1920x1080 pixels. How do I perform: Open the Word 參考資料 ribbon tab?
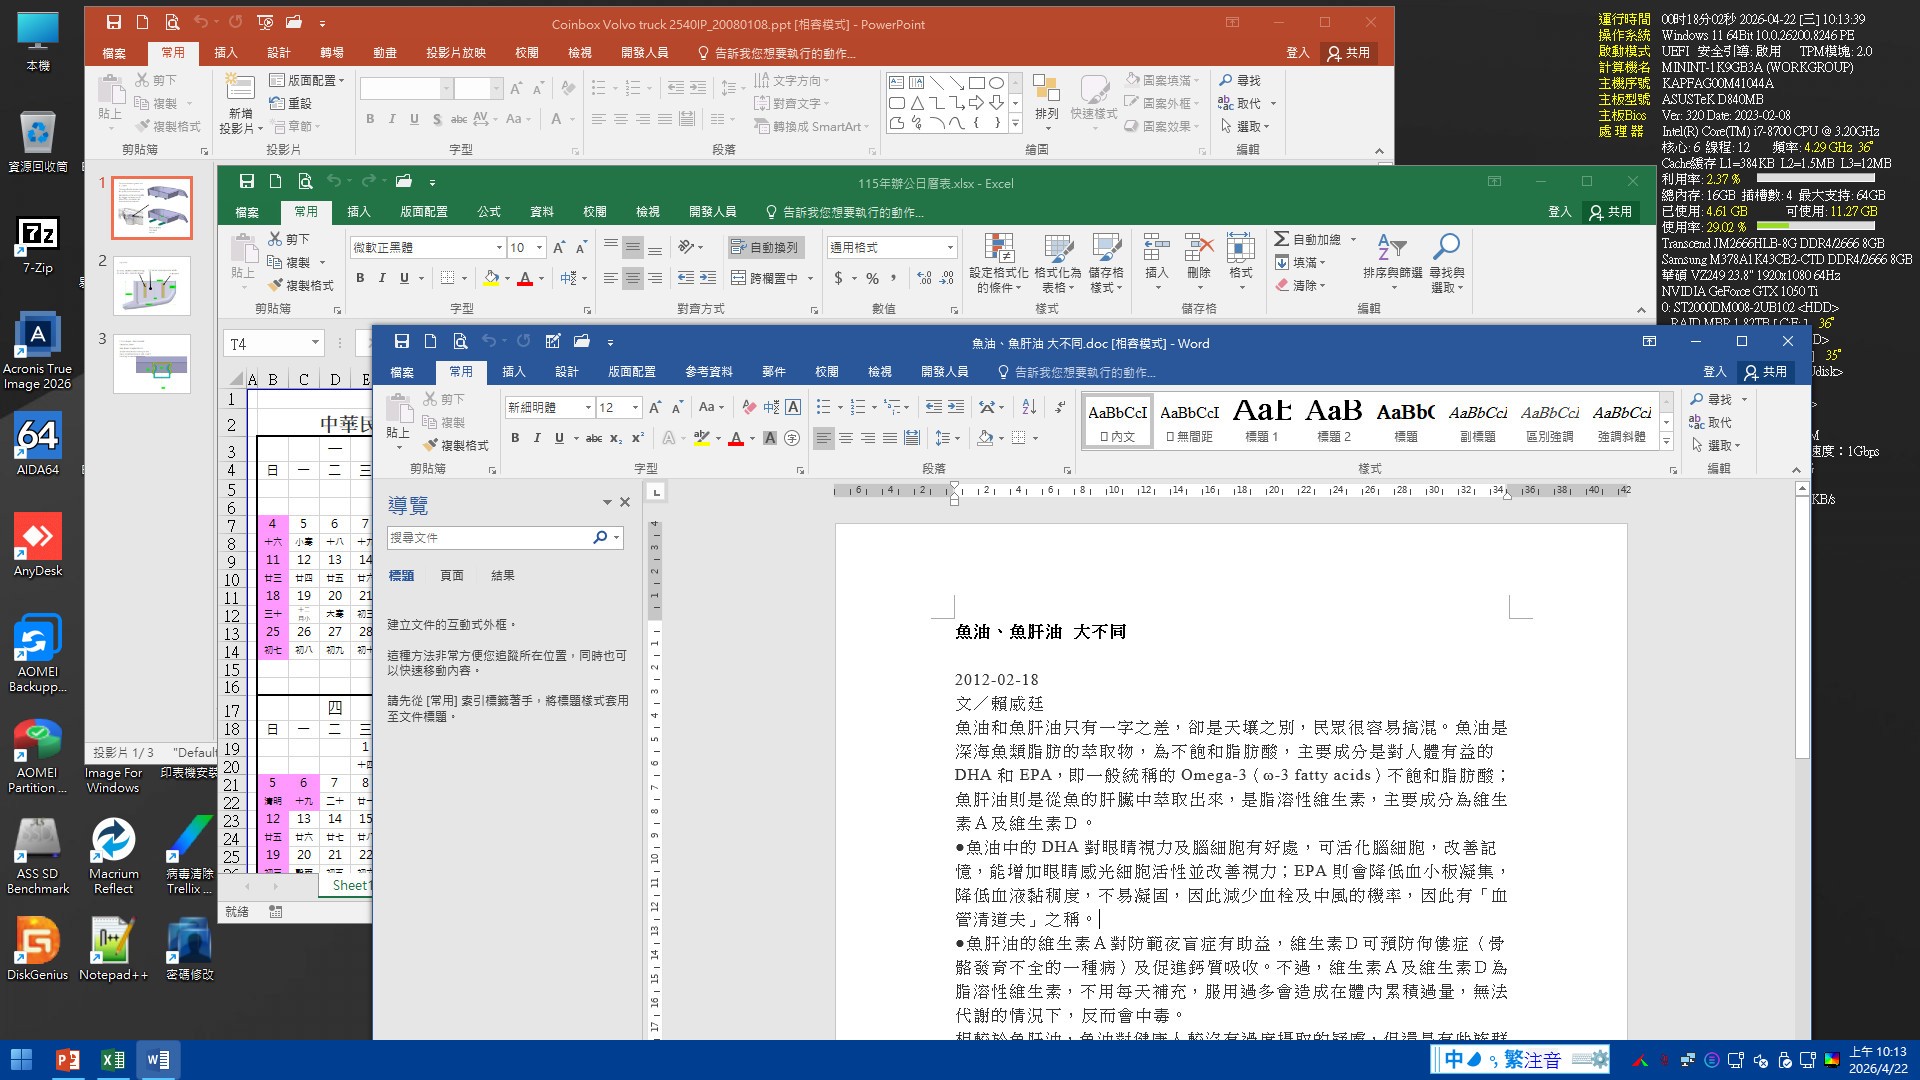pos(708,372)
